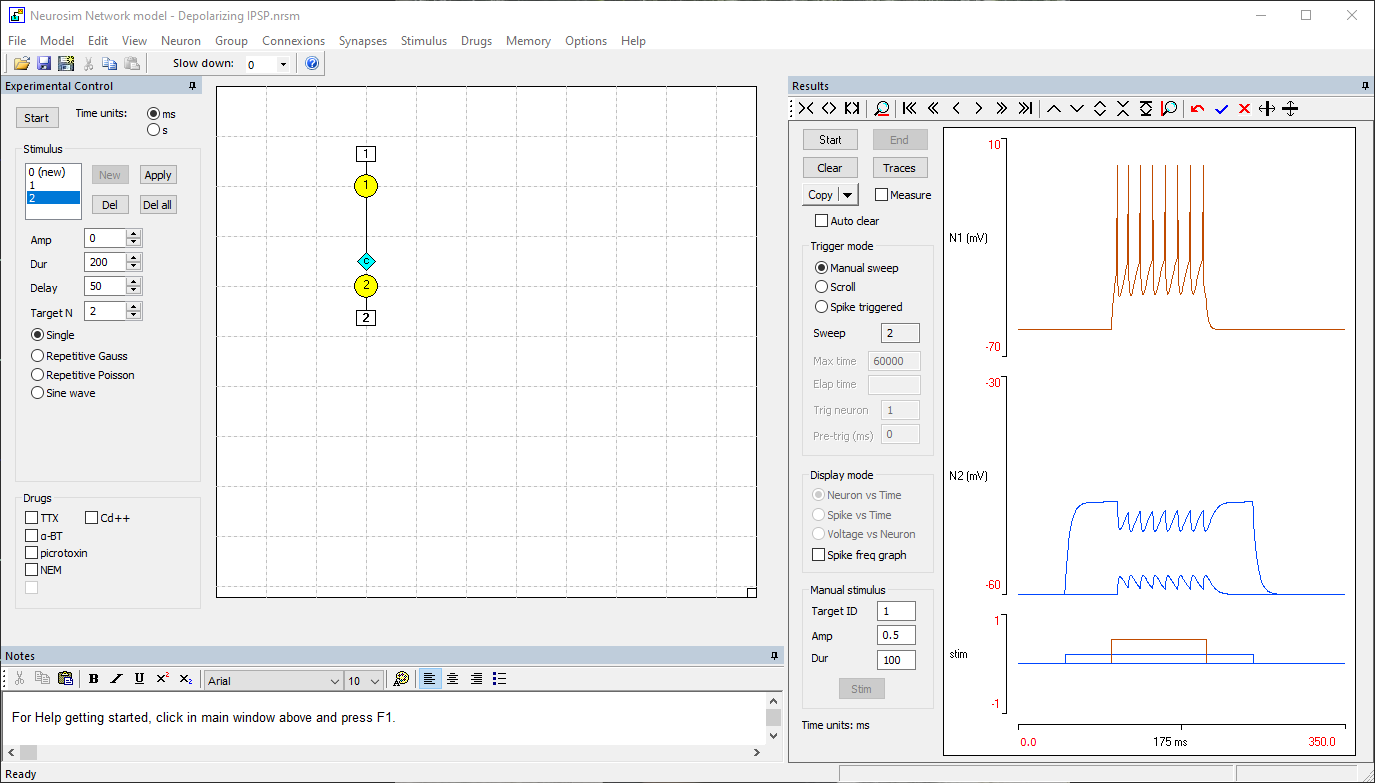Image resolution: width=1375 pixels, height=783 pixels.
Task: Select the Repetitive Poisson radio button
Action: pyautogui.click(x=38, y=375)
